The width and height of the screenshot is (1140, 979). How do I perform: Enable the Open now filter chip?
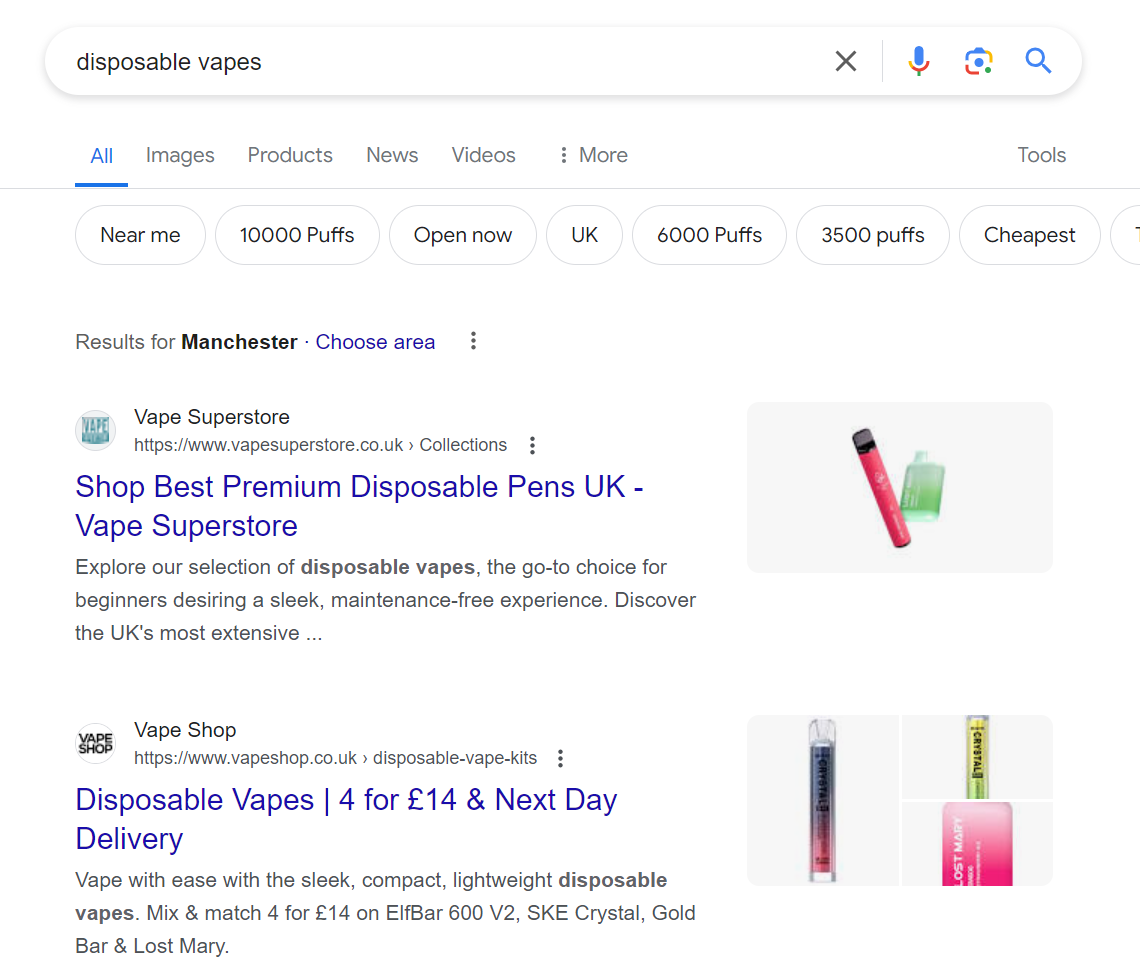pyautogui.click(x=462, y=235)
